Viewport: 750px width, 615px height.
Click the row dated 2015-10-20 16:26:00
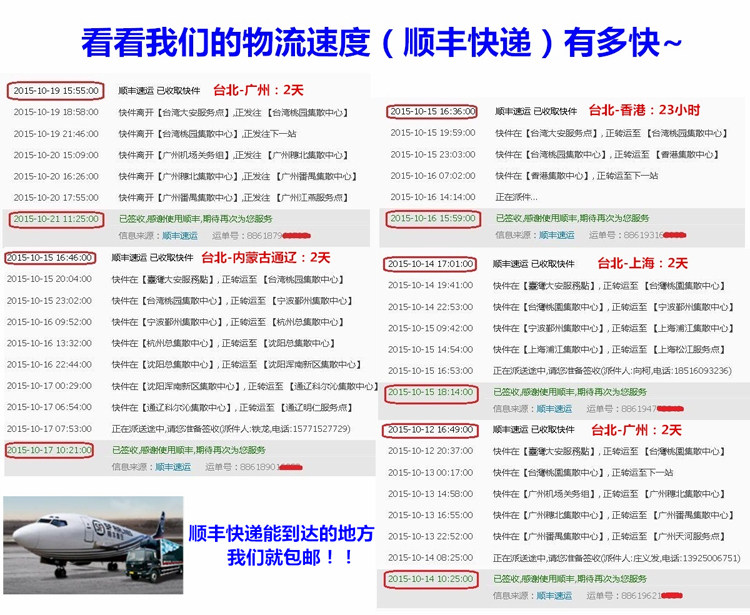pyautogui.click(x=185, y=176)
